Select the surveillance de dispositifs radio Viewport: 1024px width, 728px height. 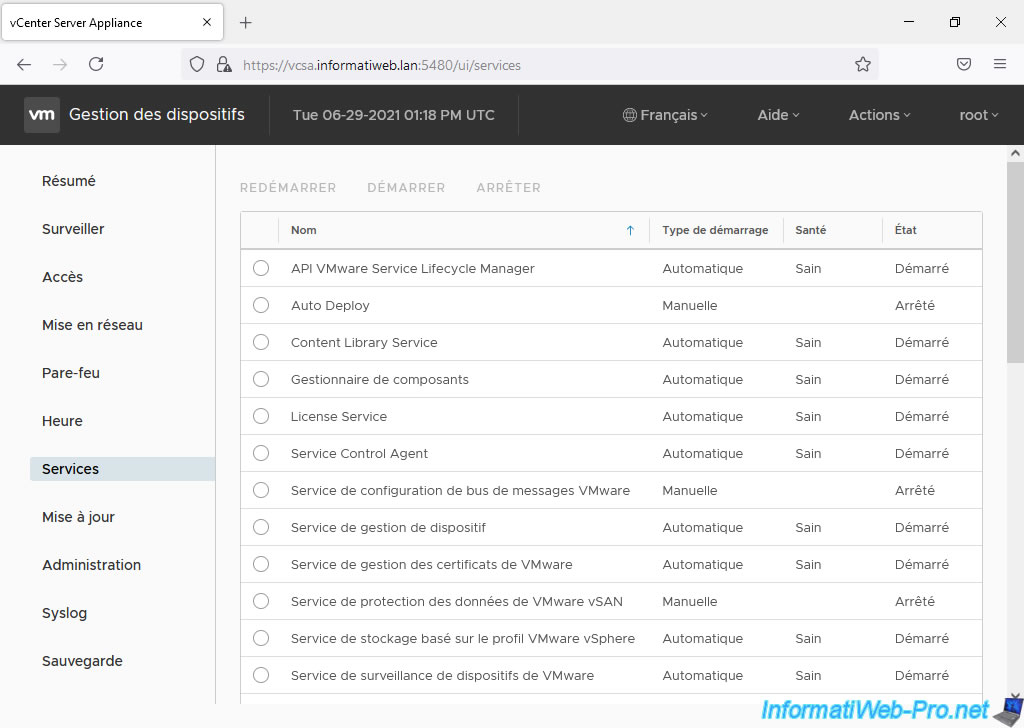pyautogui.click(x=261, y=675)
